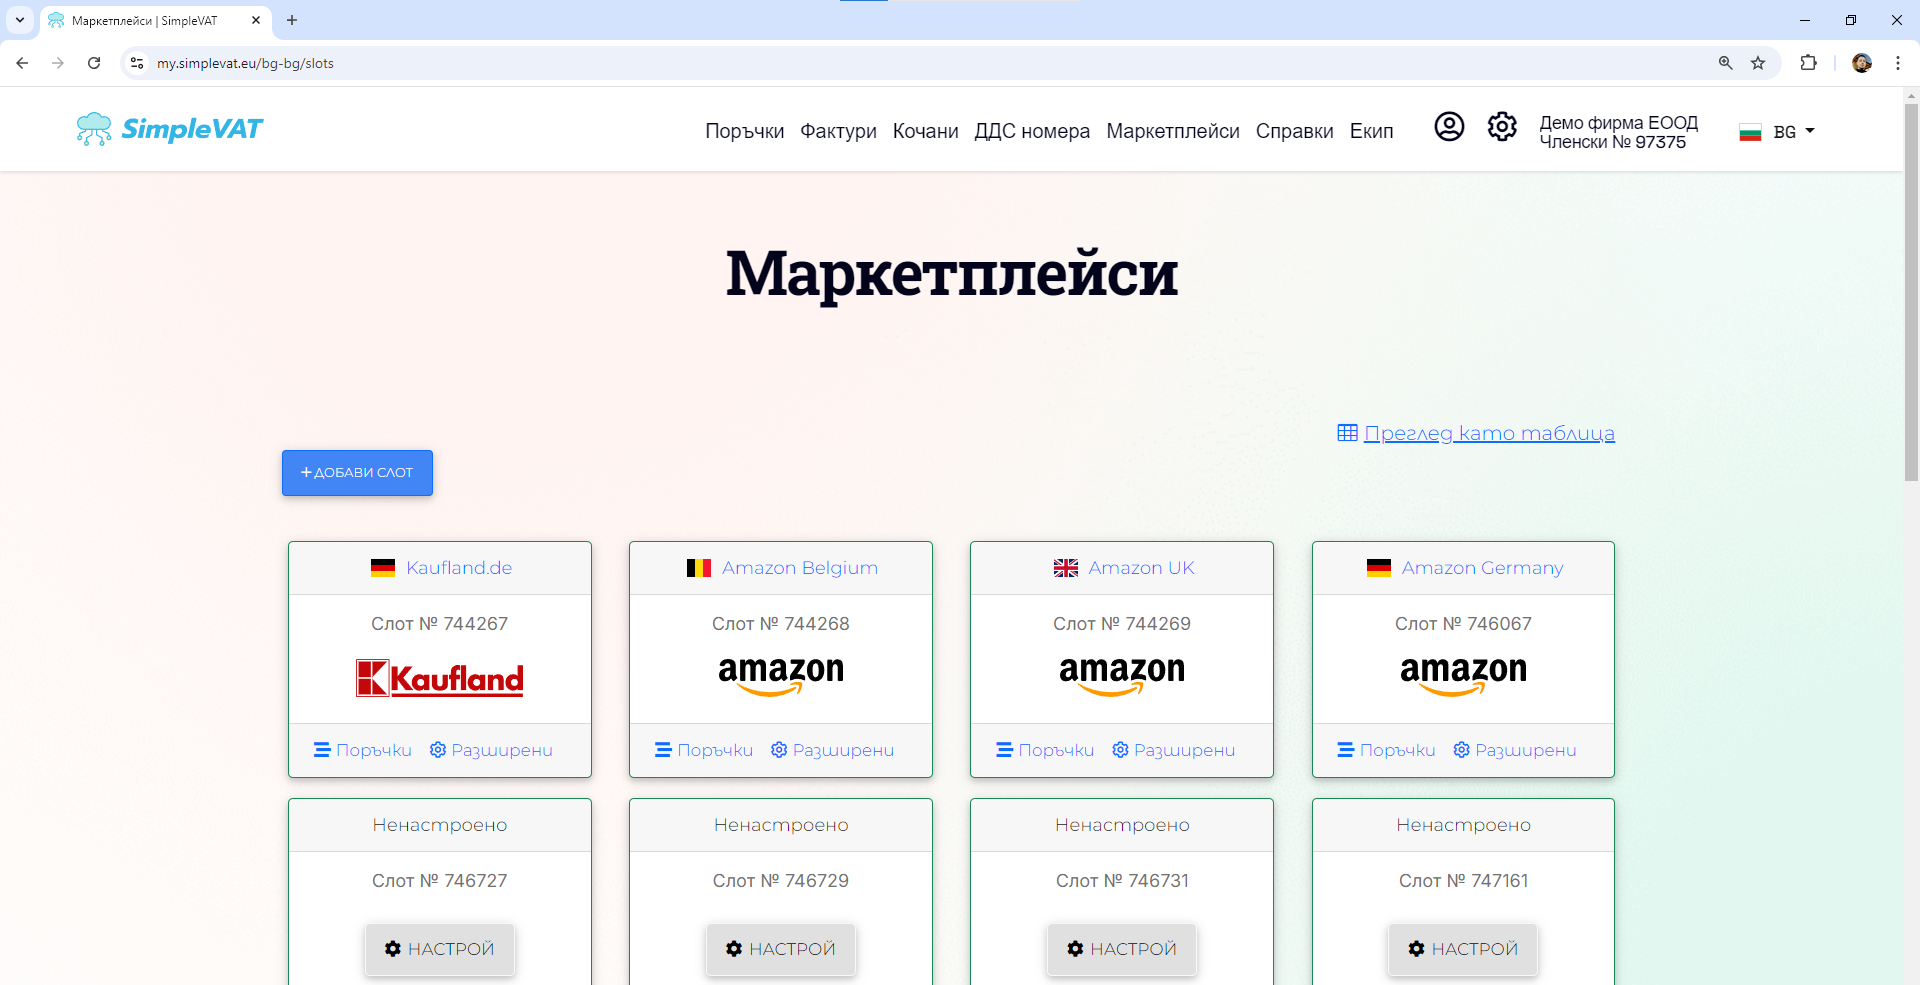Open a new browser tab

coord(292,20)
